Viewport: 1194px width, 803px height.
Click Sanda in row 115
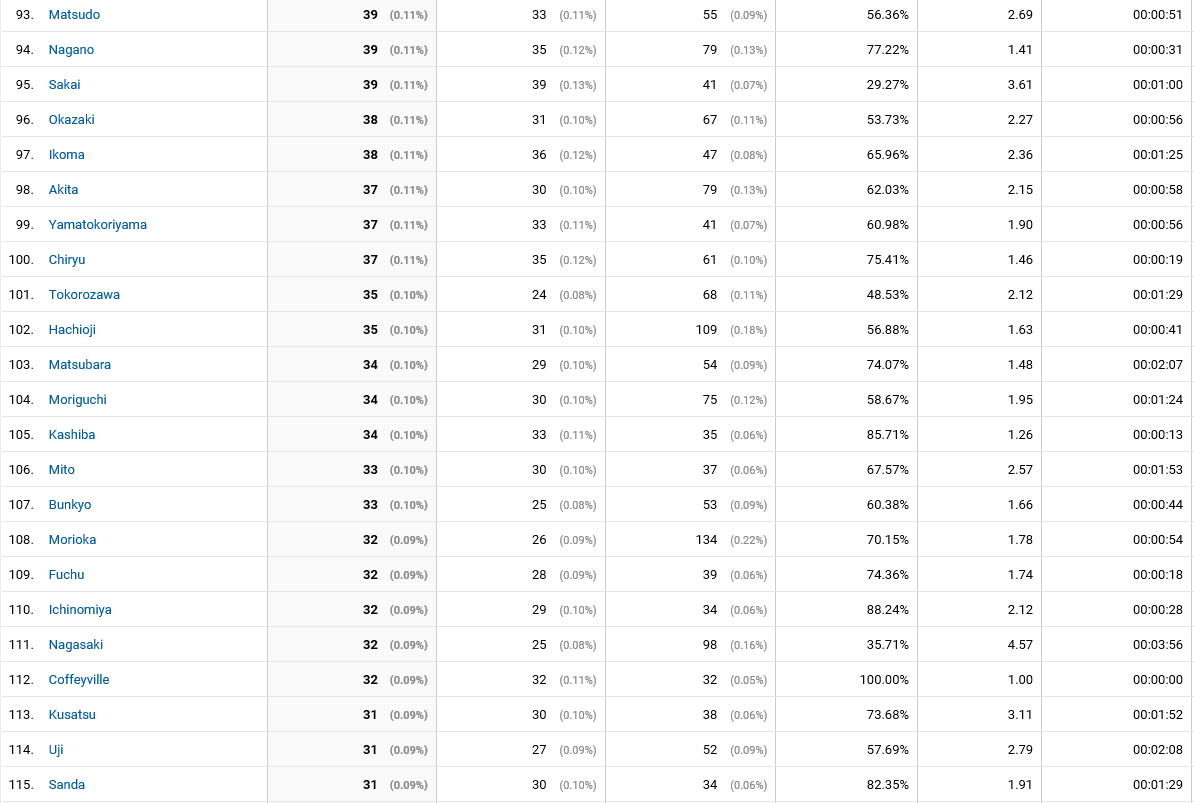(66, 785)
